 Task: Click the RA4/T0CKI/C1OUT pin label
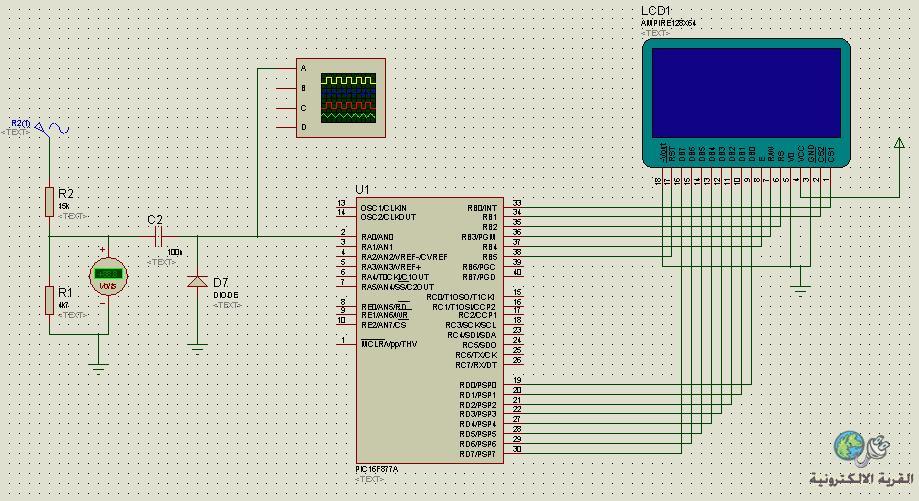(395, 277)
